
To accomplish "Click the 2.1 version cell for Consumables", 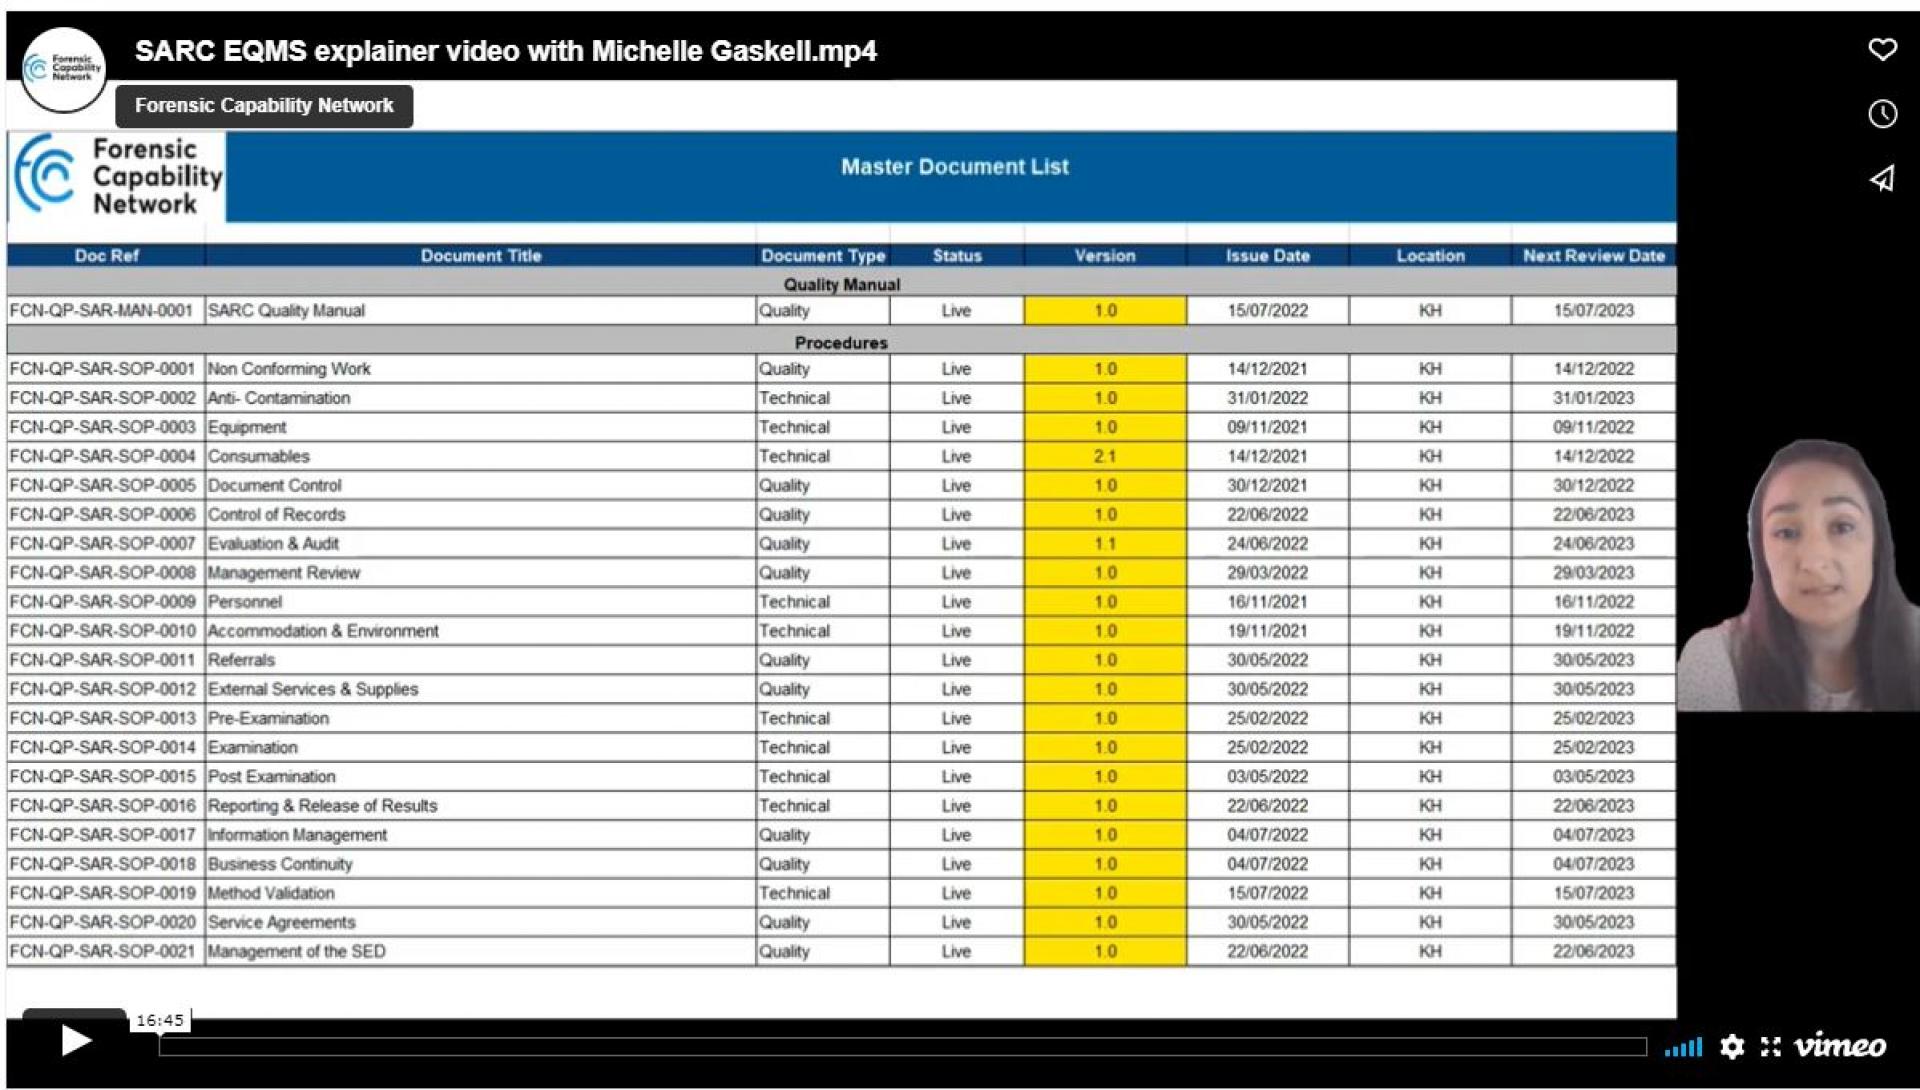I will tap(1103, 456).
